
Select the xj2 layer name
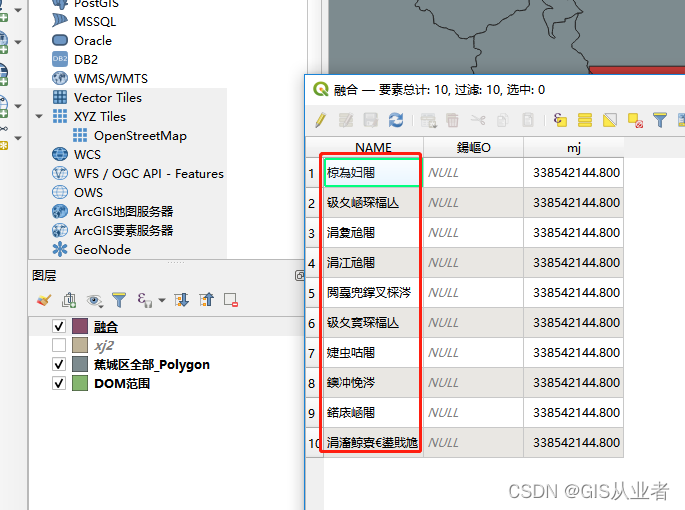pos(104,346)
